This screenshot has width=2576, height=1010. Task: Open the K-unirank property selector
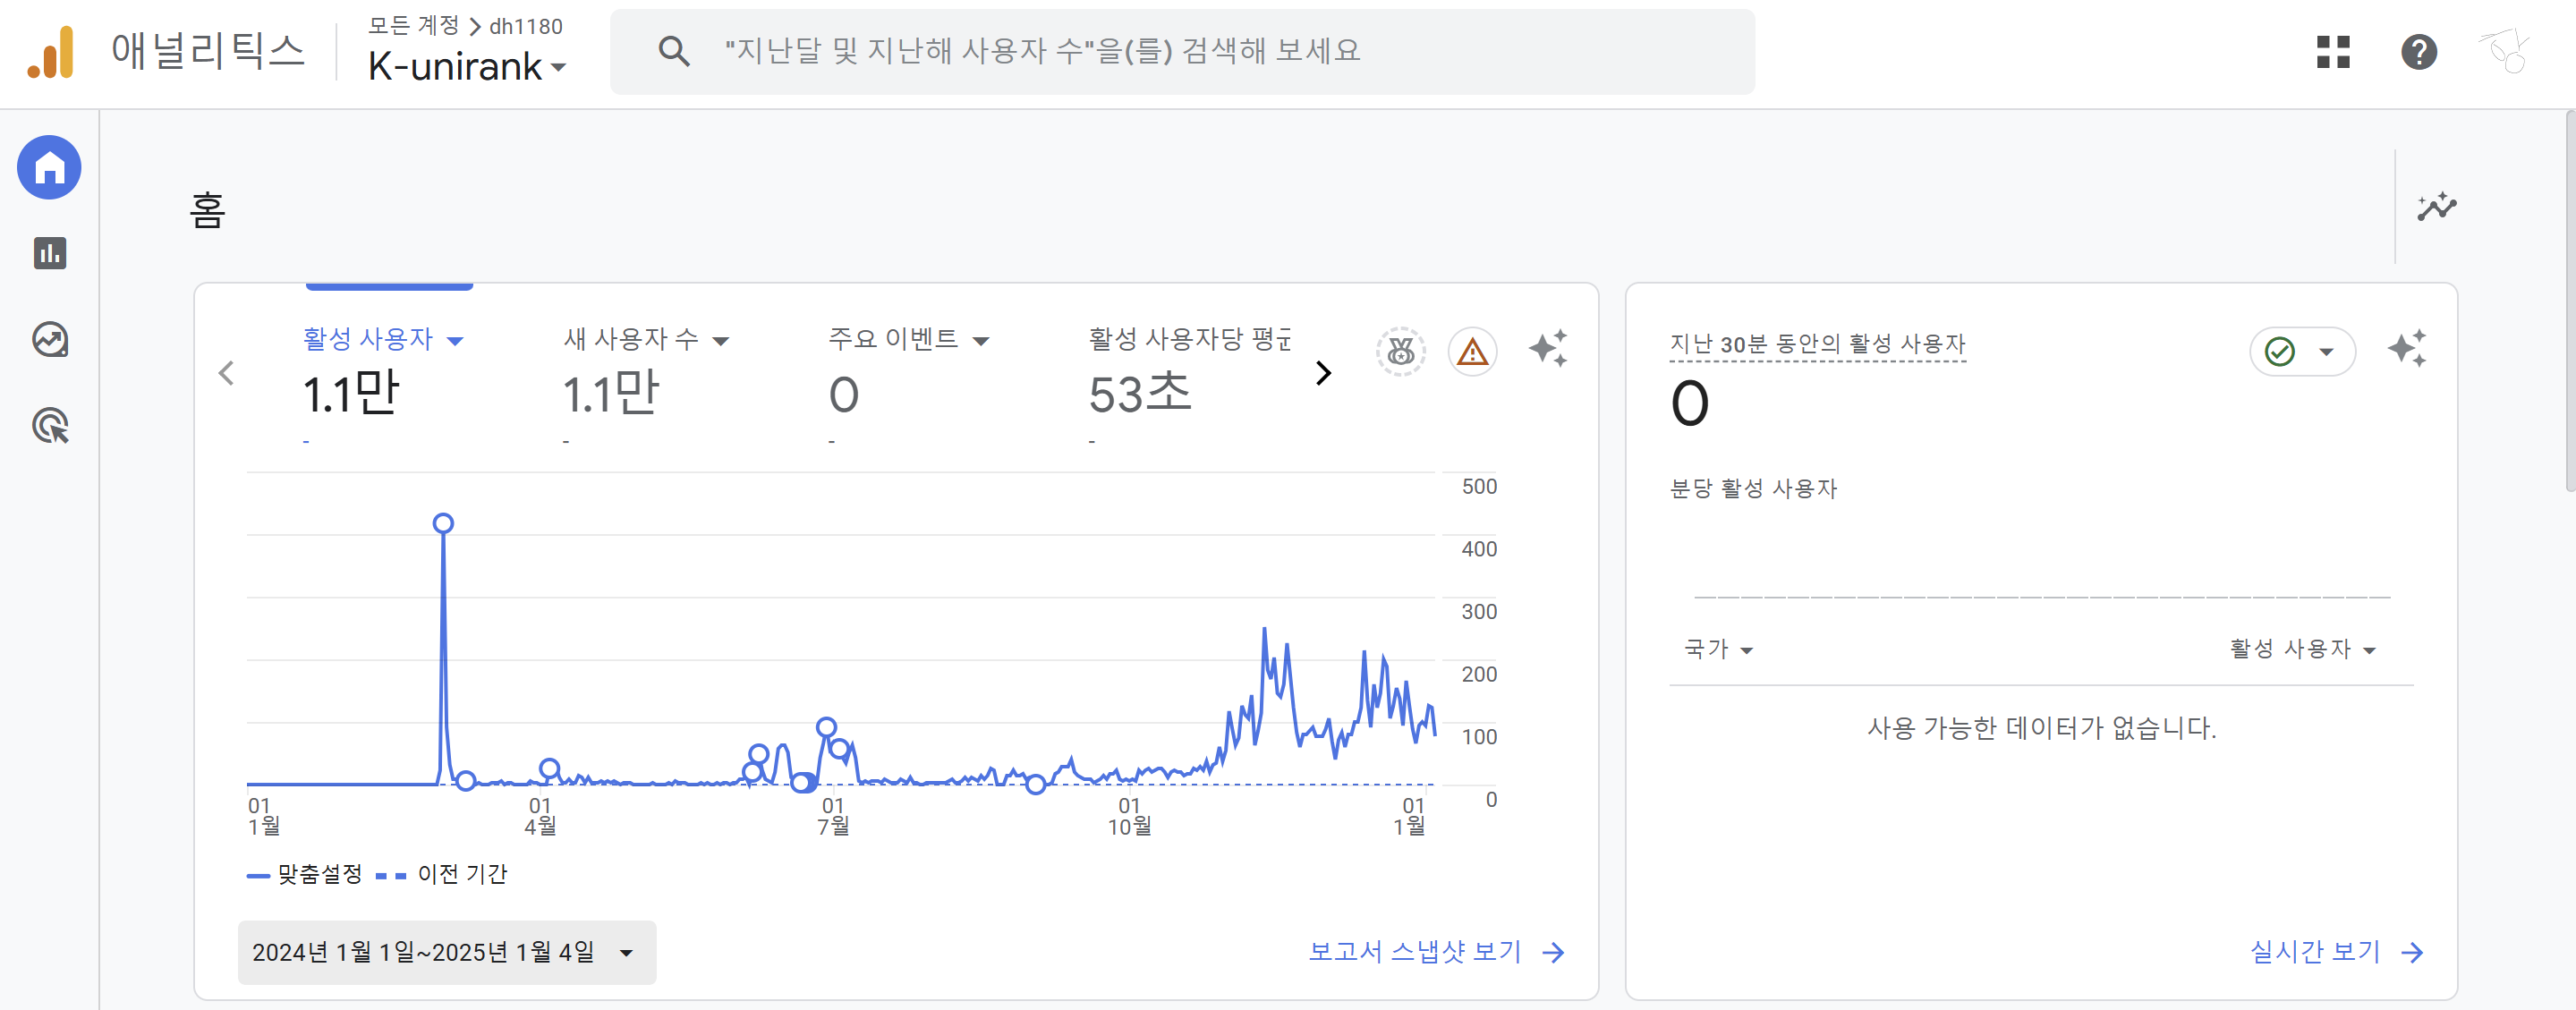pos(466,66)
